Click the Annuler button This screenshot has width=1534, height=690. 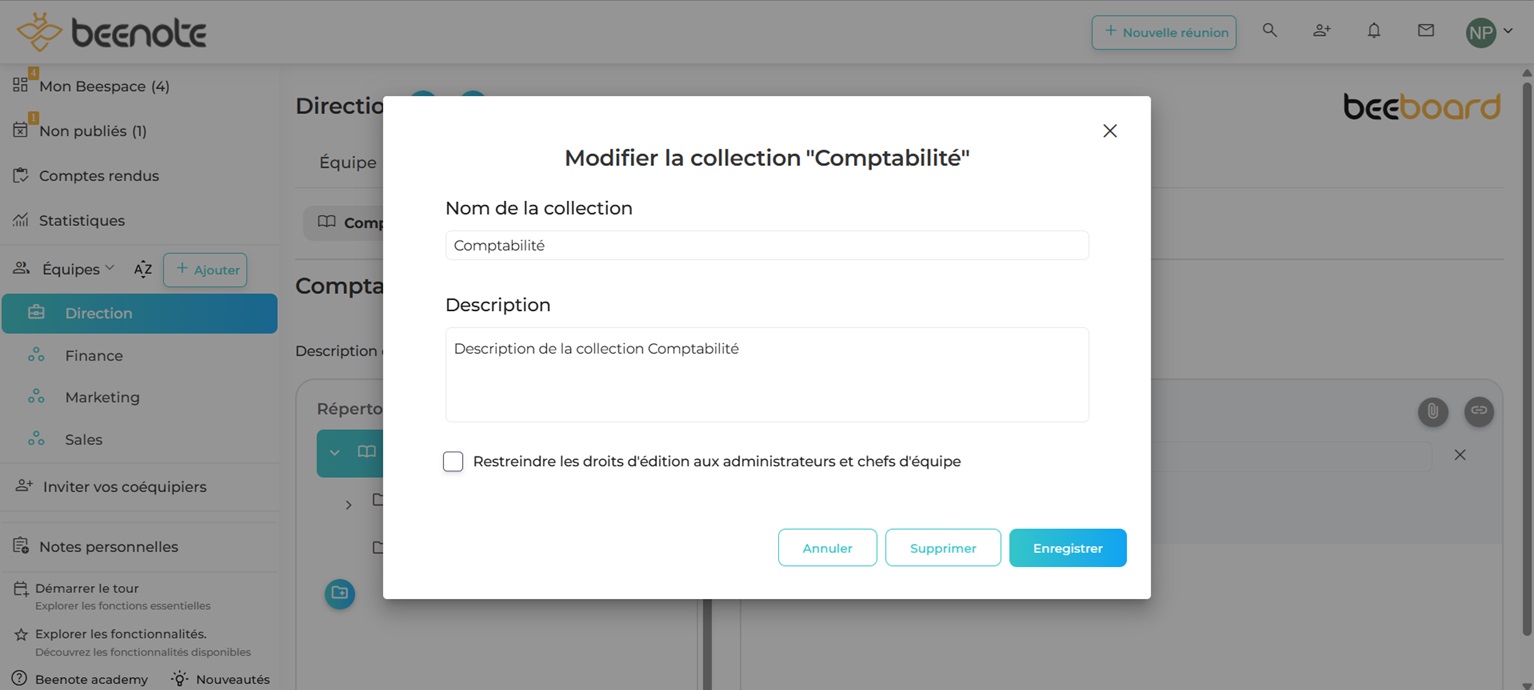(x=827, y=548)
